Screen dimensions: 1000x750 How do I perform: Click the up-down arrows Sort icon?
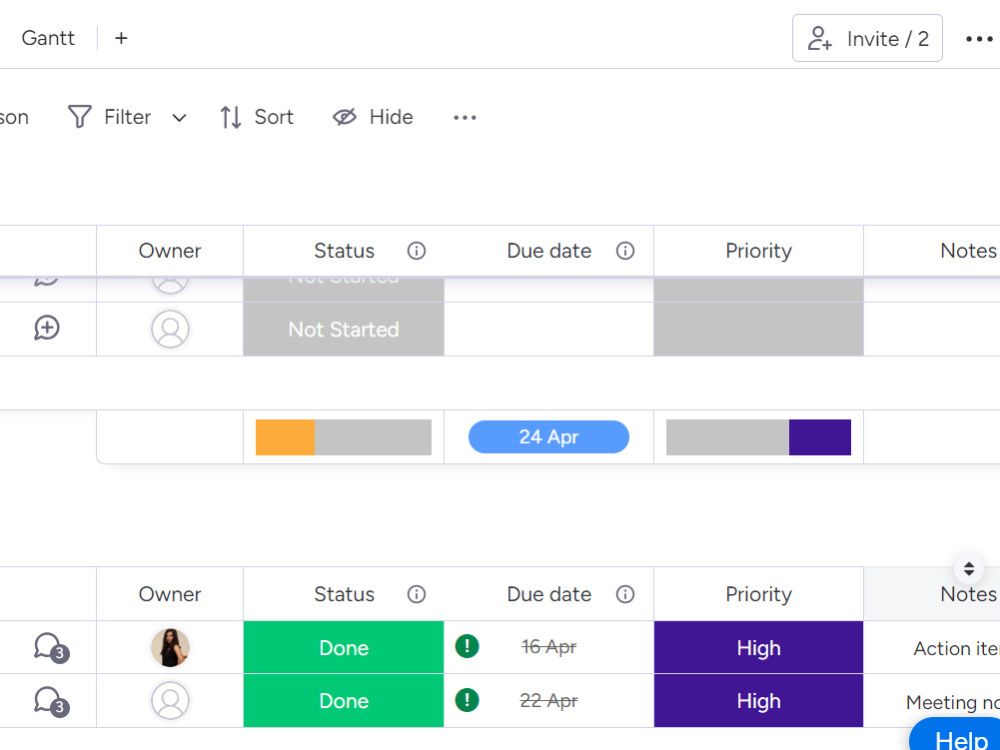click(x=230, y=117)
